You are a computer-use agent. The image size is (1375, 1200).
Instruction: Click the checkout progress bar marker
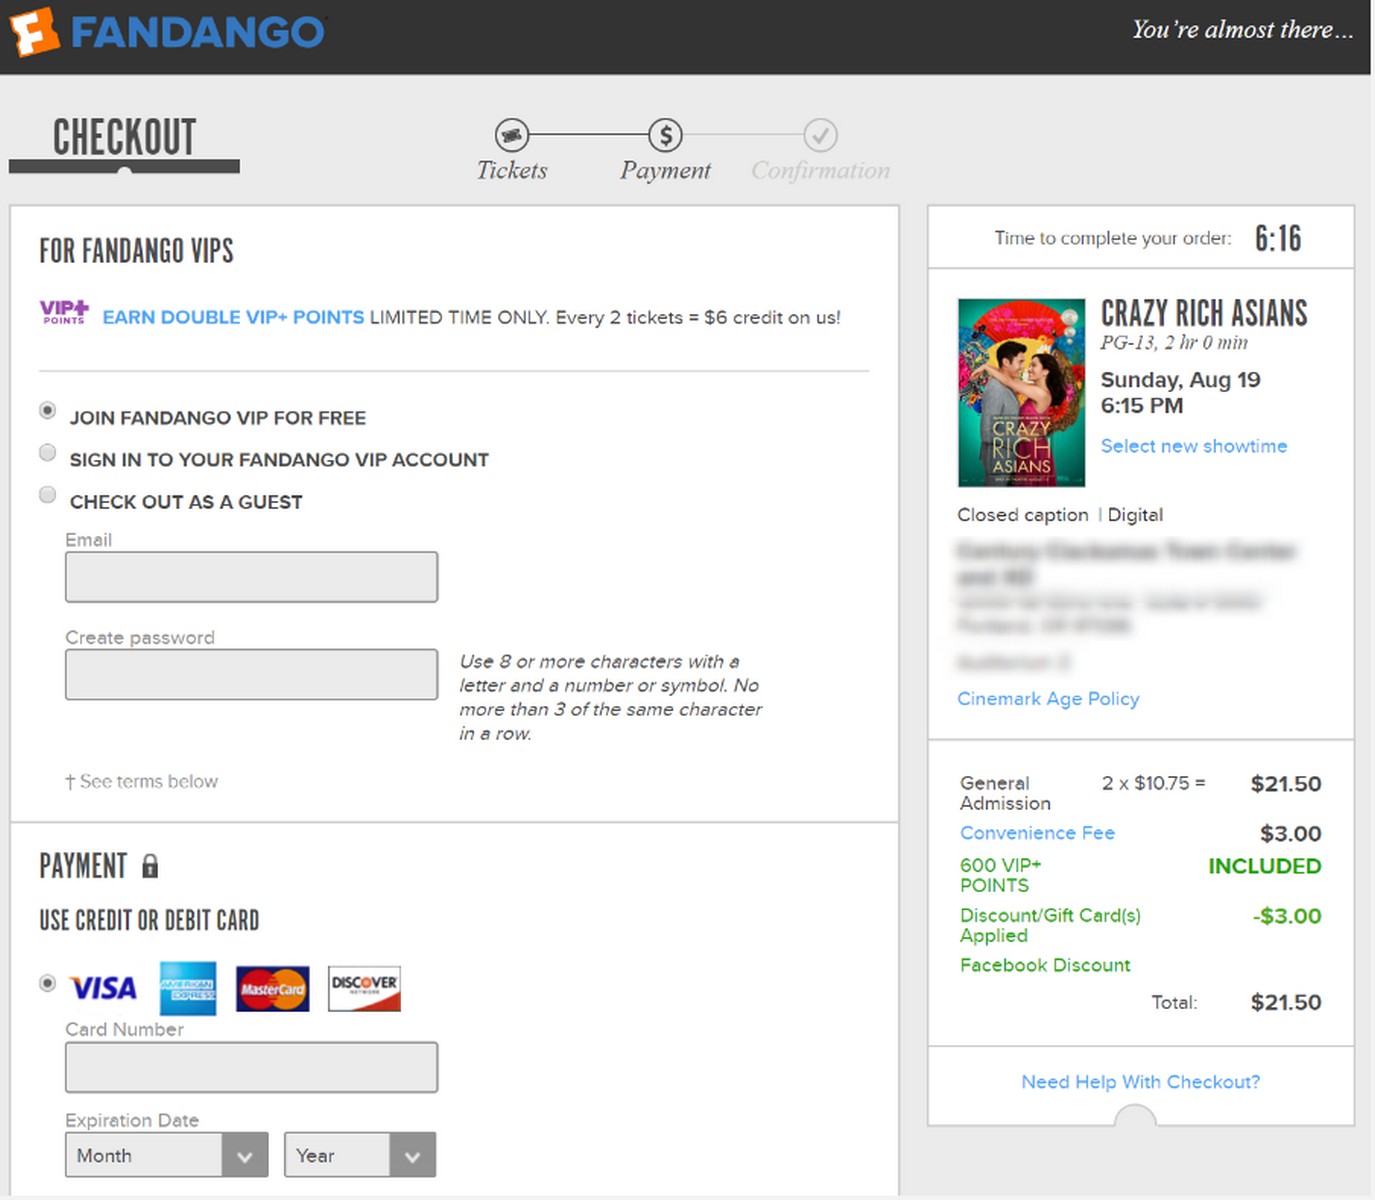pos(125,170)
